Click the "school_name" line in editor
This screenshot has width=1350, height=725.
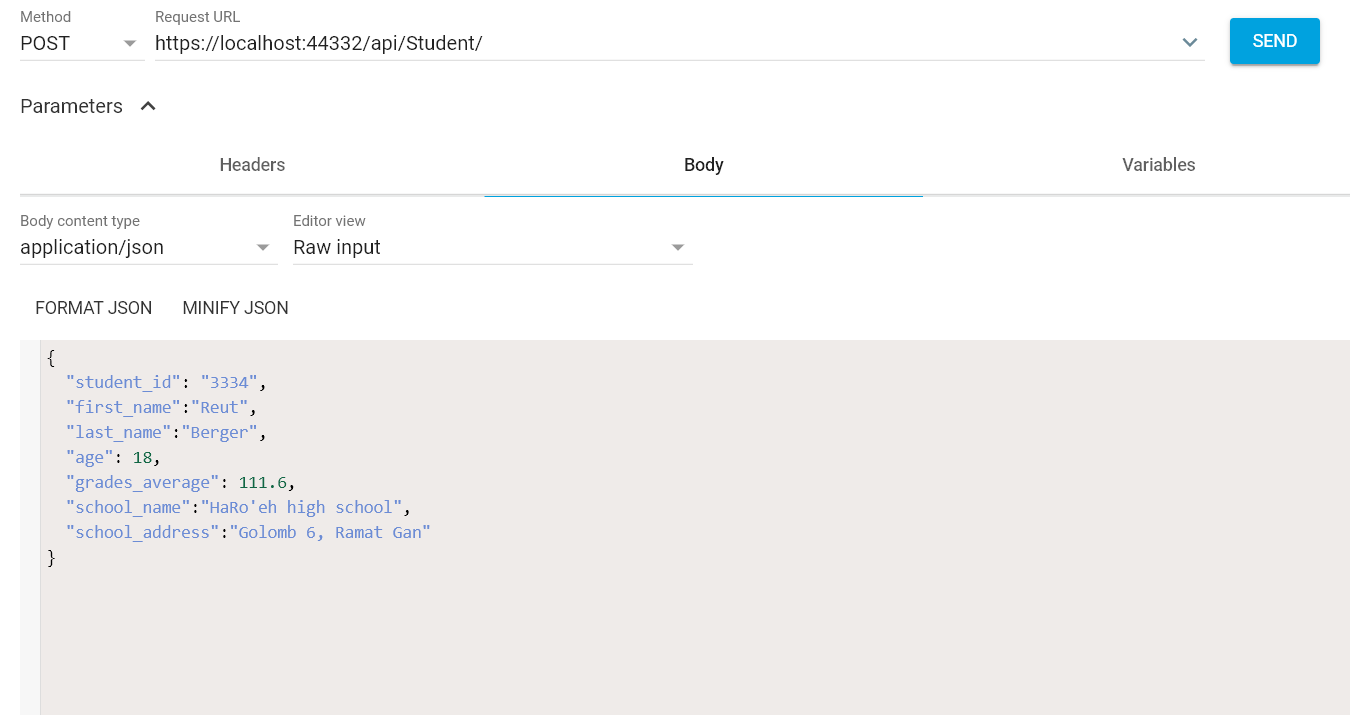tap(239, 507)
